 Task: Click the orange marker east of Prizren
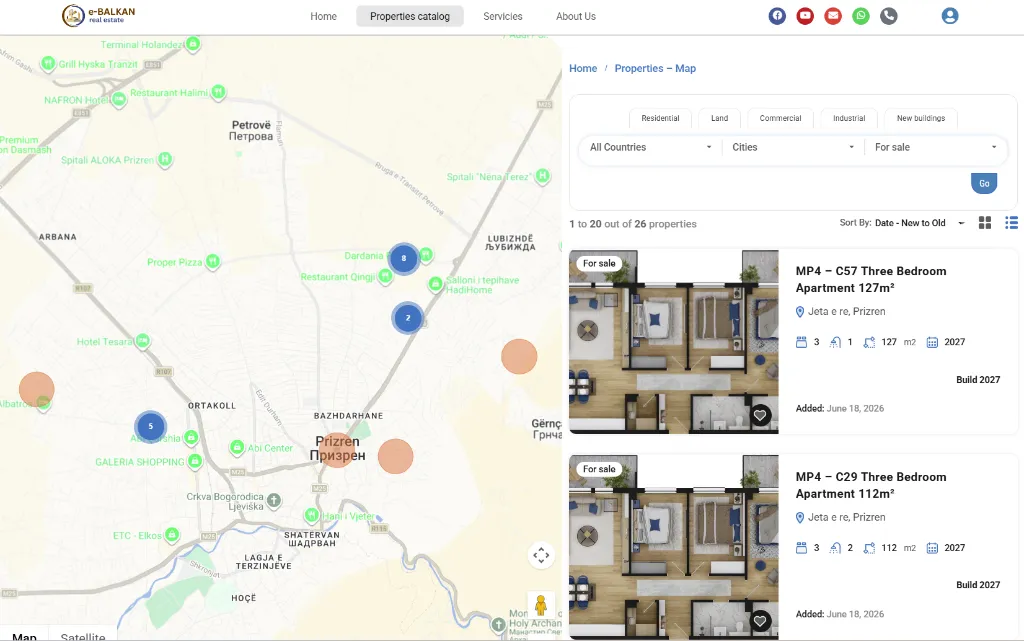point(395,456)
